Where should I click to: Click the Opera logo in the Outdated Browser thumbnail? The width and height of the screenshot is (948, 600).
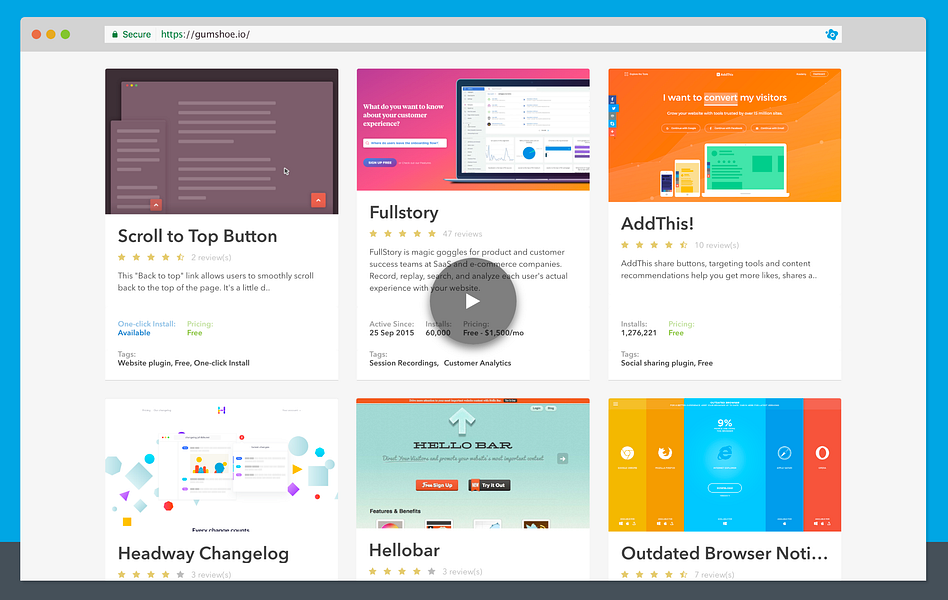822,451
